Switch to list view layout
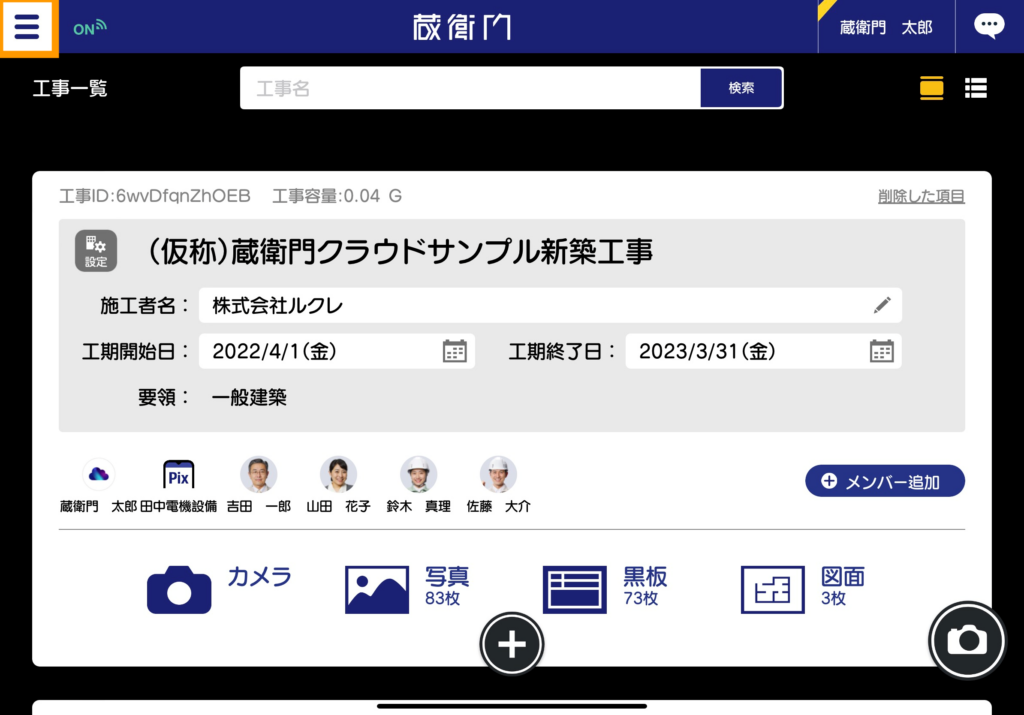1024x715 pixels. (976, 88)
